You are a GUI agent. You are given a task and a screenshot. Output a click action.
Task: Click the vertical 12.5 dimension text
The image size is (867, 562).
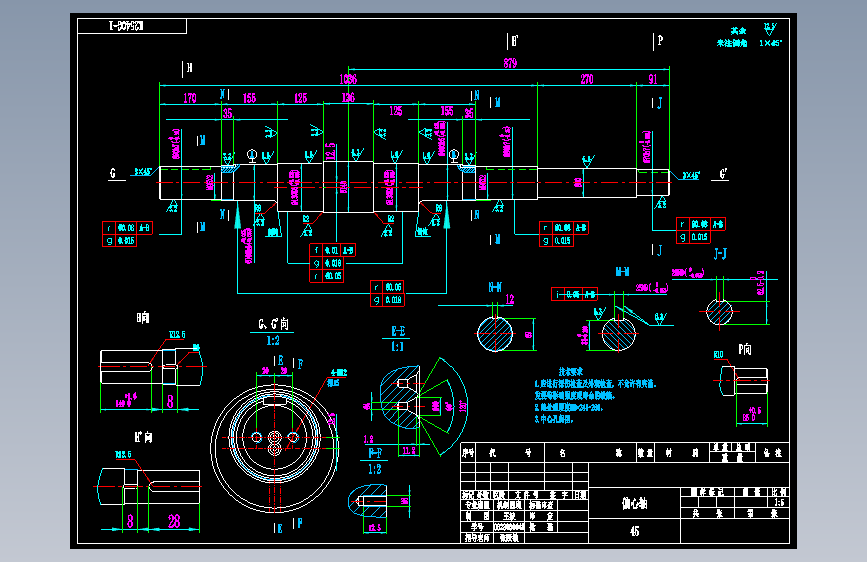coord(330,151)
